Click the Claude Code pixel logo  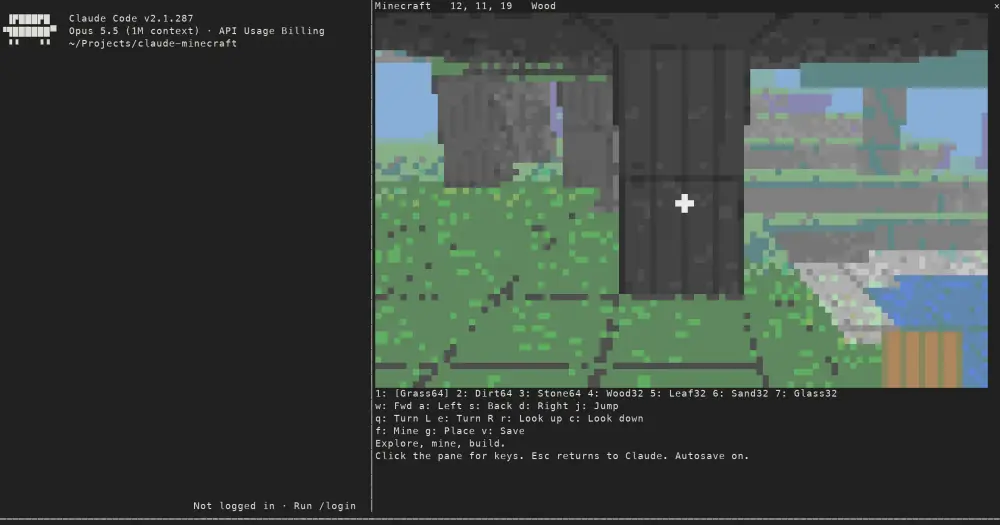(x=30, y=30)
